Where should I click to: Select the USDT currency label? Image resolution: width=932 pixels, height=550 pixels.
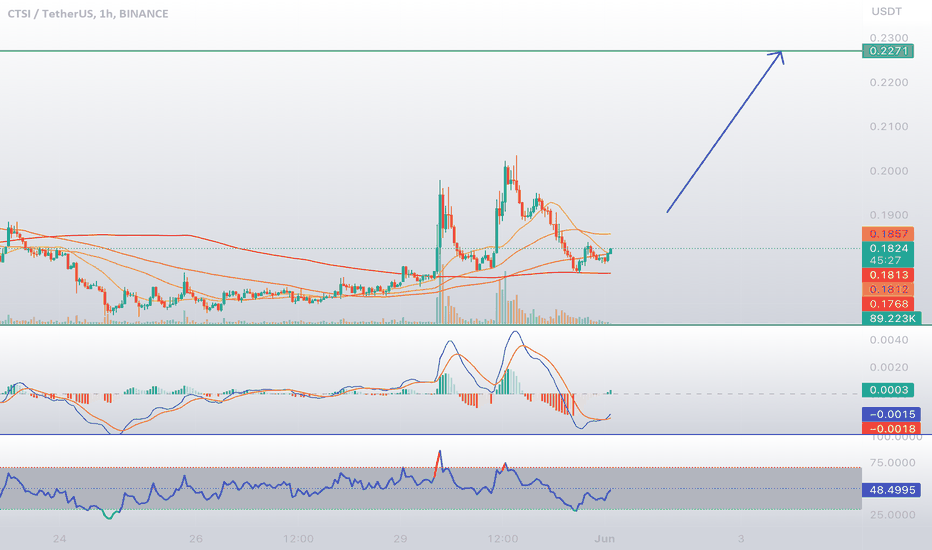(x=886, y=11)
